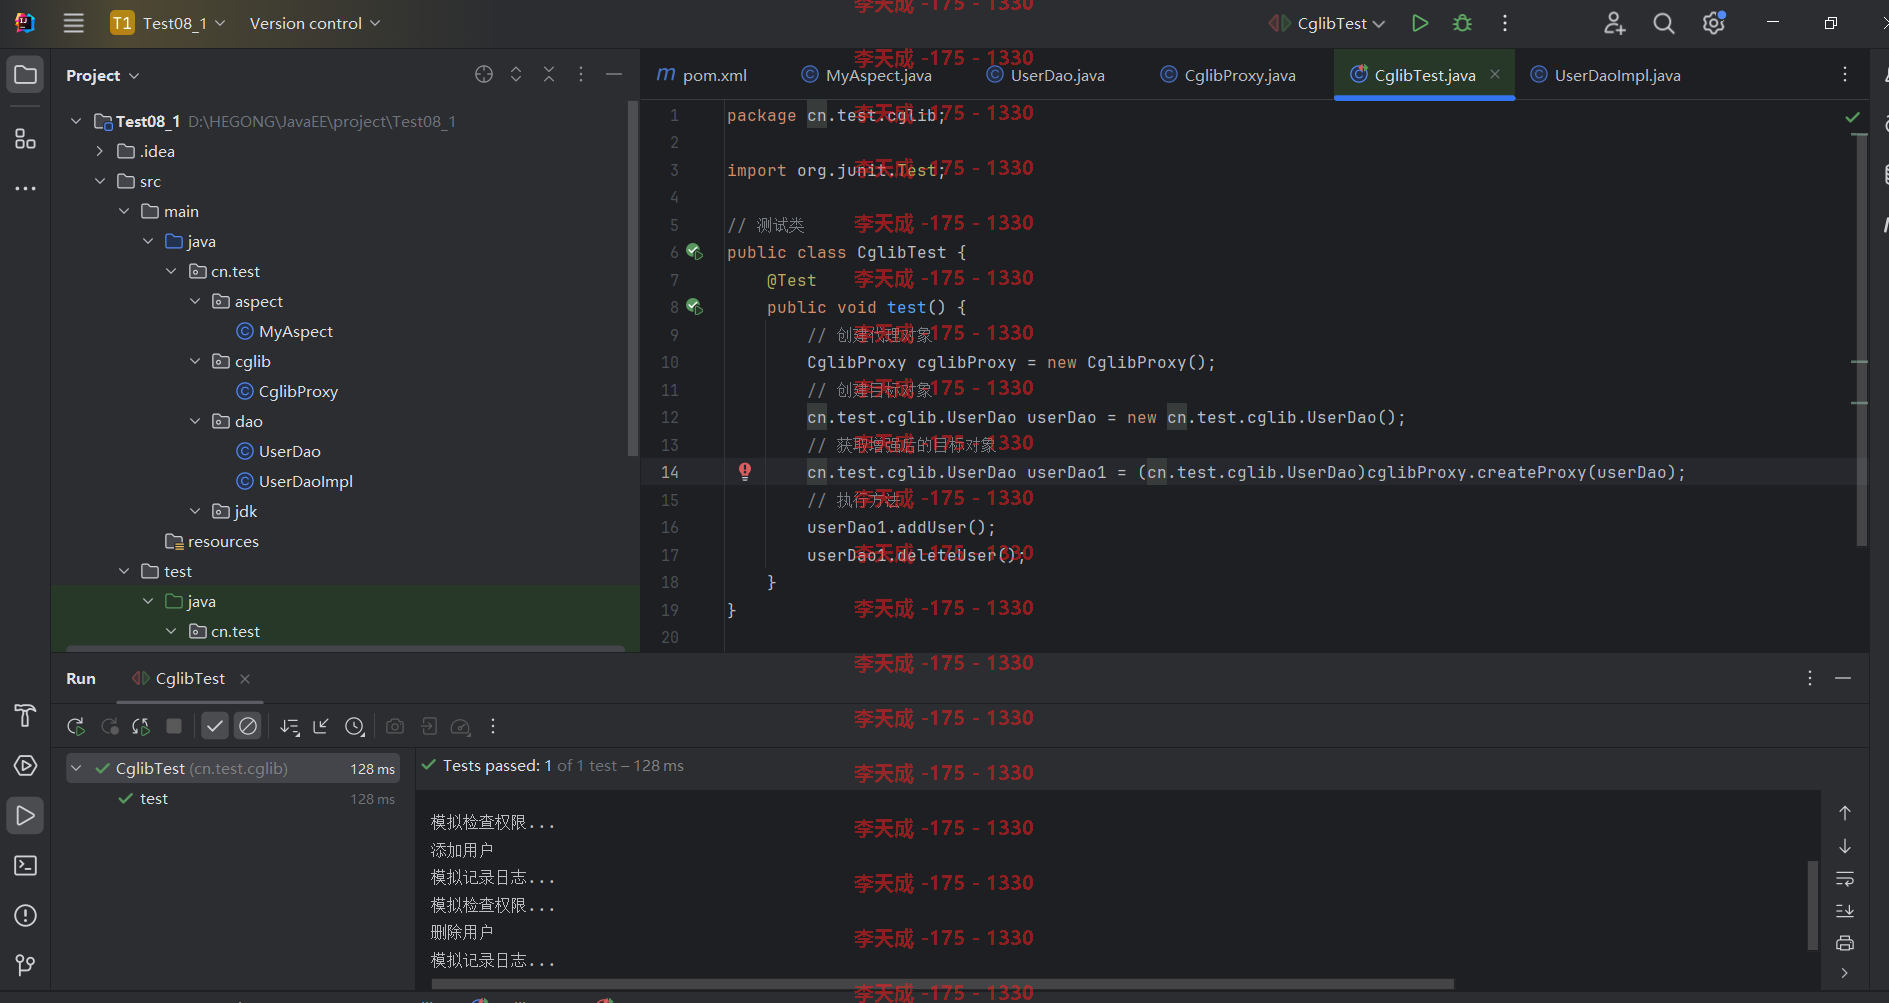Viewport: 1889px width, 1003px height.
Task: Stop the running process
Action: point(174,726)
